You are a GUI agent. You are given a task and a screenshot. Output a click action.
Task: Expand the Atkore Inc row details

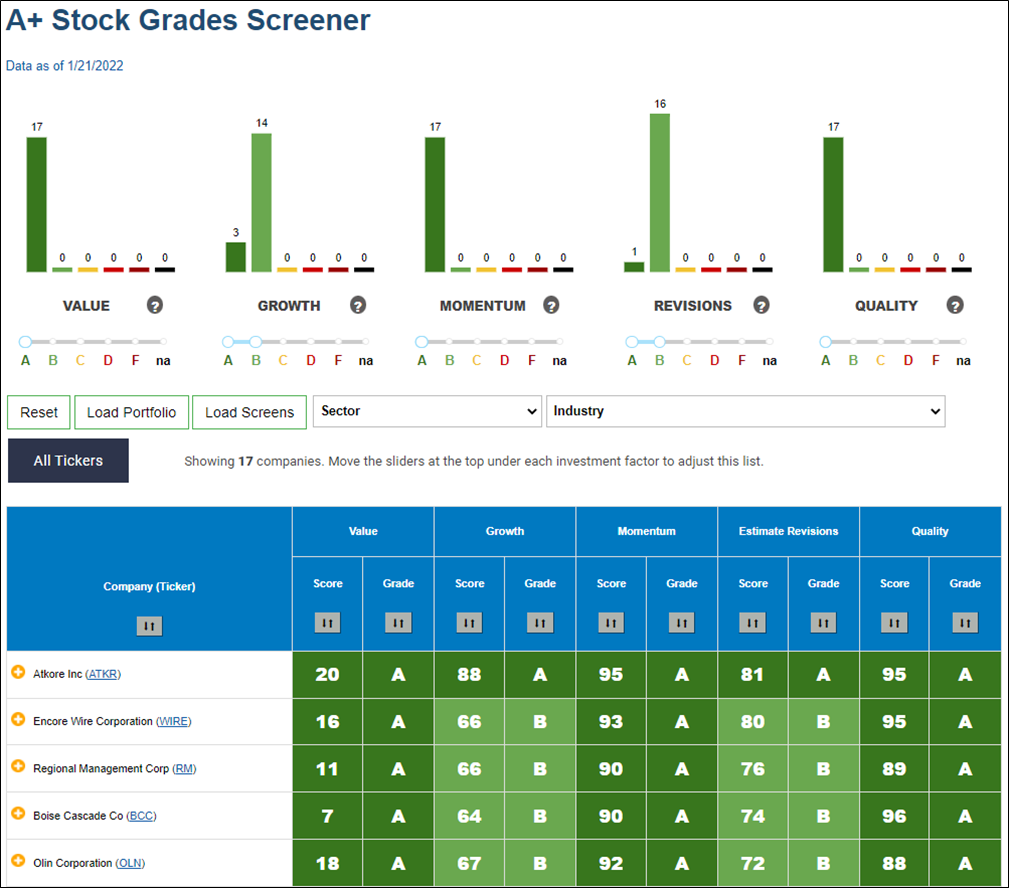18,672
